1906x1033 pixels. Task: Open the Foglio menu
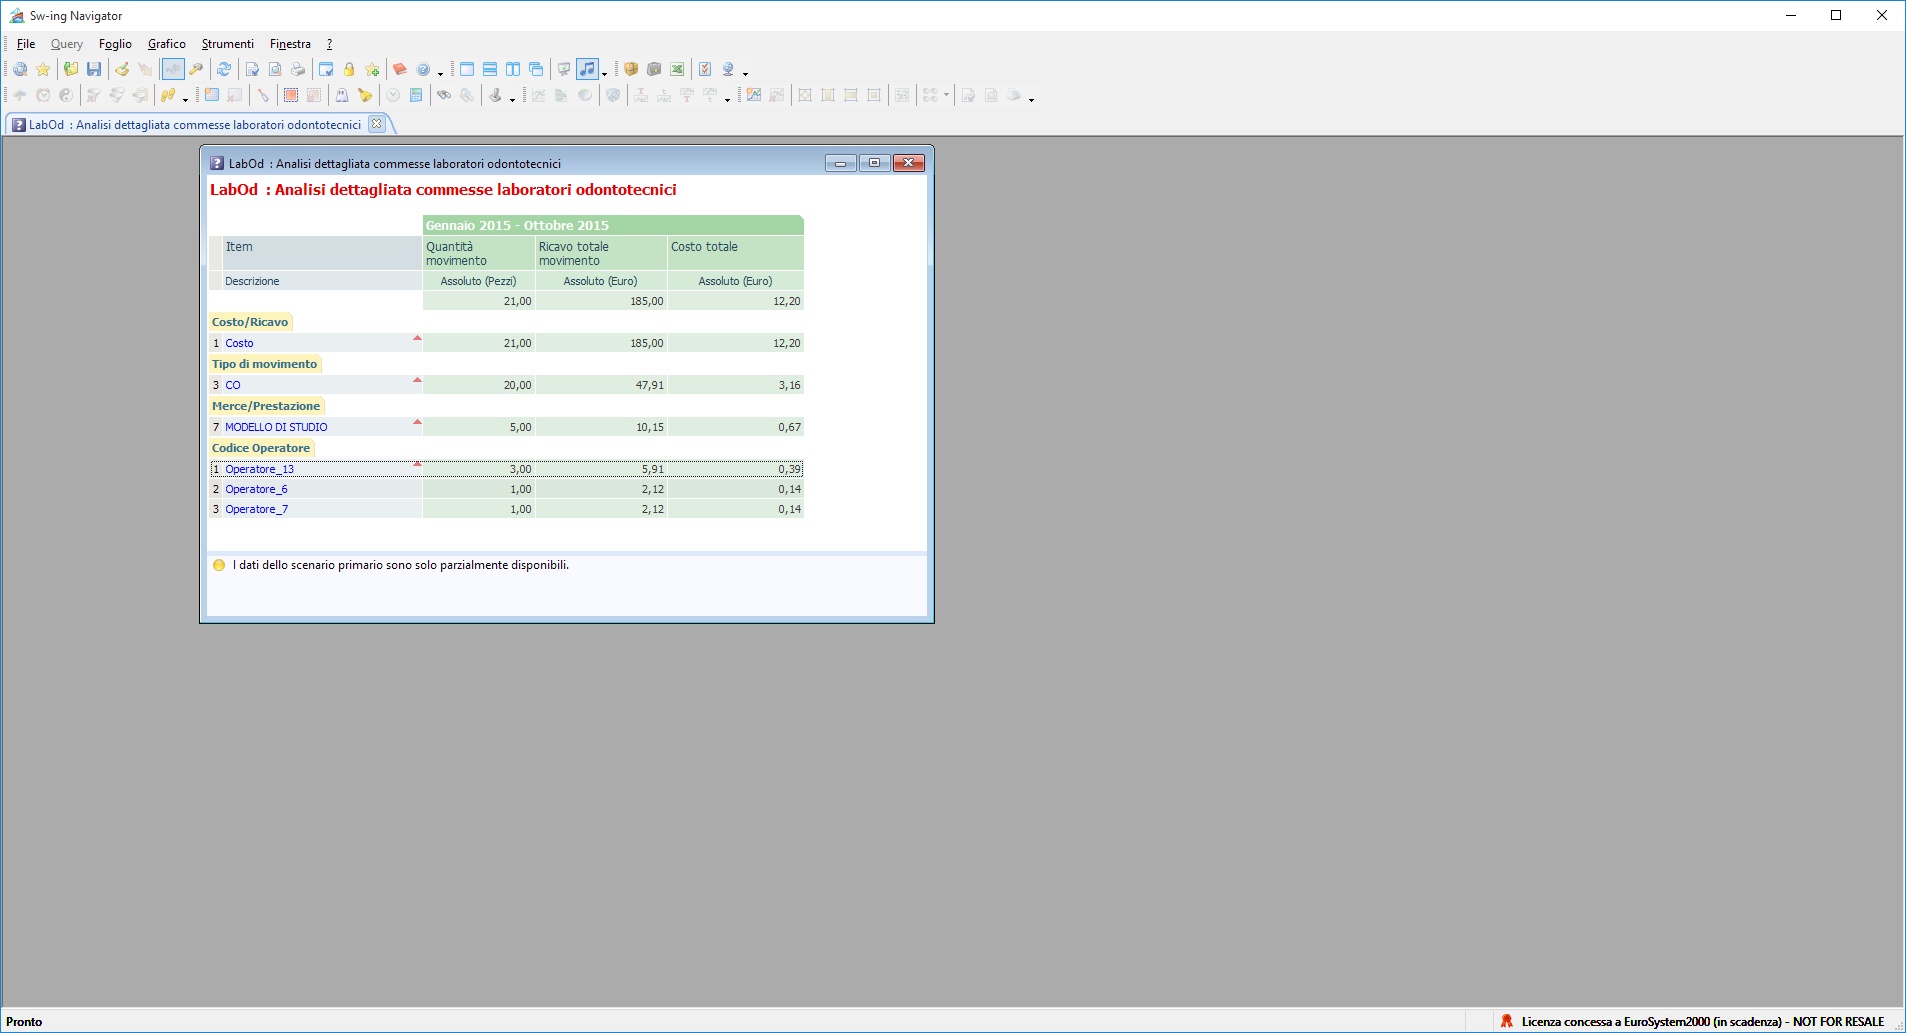[x=115, y=44]
